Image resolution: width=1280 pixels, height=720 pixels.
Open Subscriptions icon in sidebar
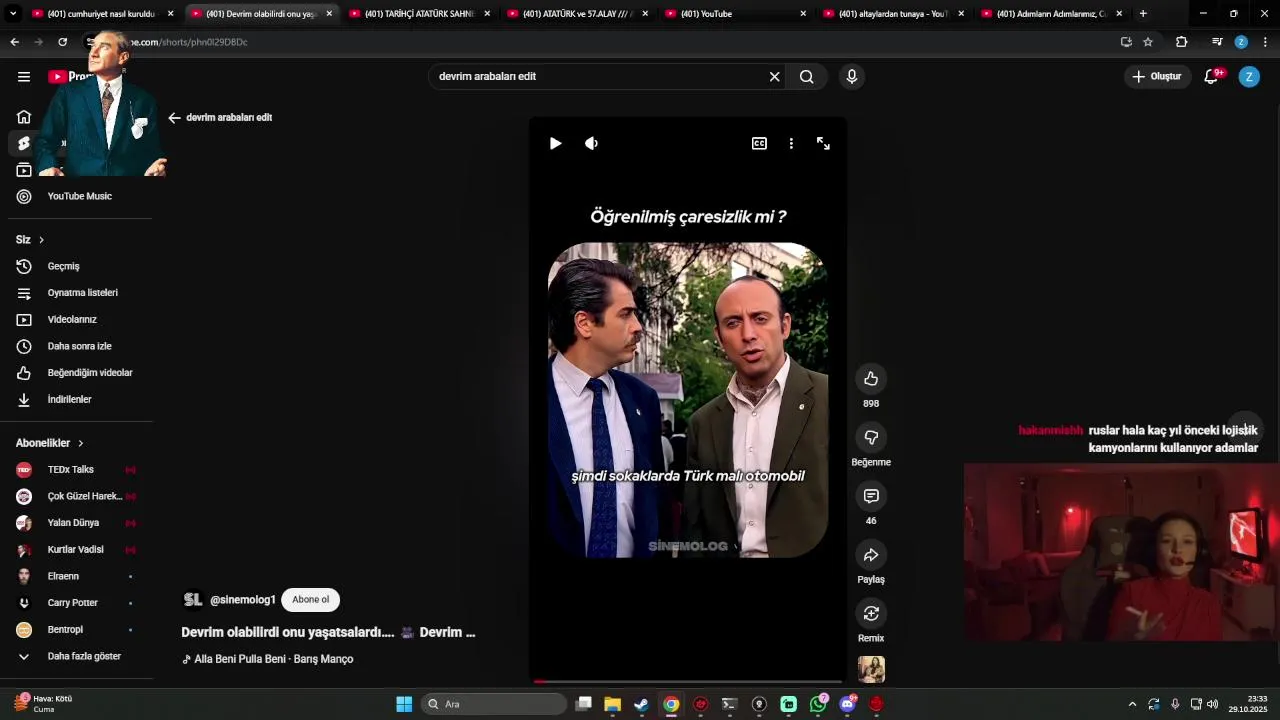click(x=24, y=170)
